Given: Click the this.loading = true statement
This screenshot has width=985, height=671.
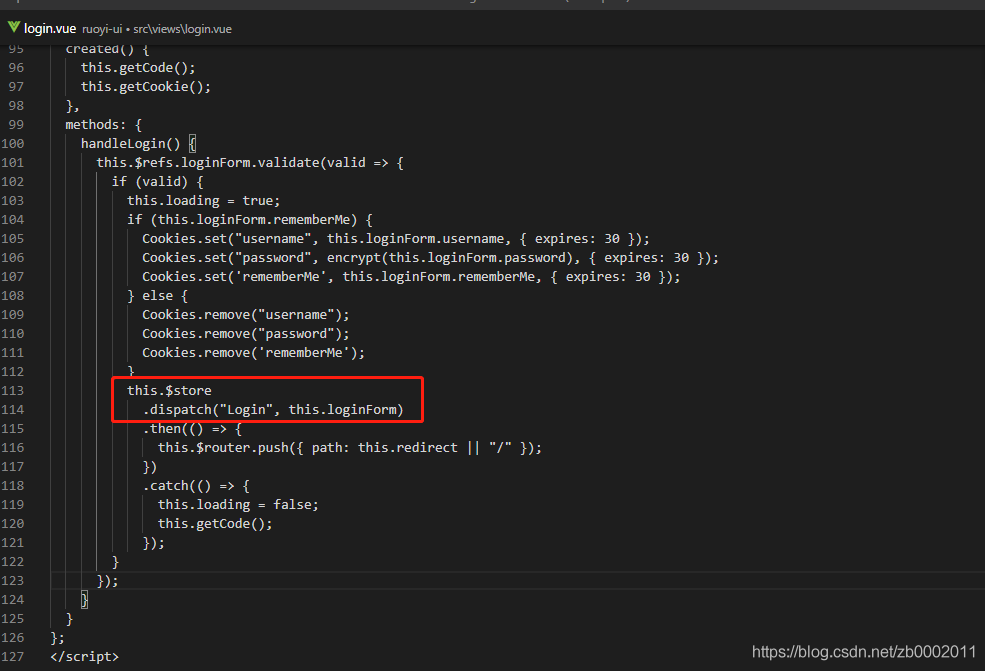Looking at the screenshot, I should coord(203,200).
